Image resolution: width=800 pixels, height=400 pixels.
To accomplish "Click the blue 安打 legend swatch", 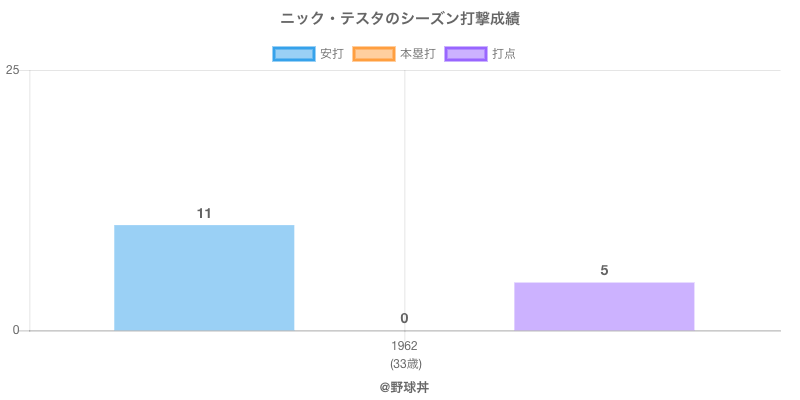I will (293, 54).
